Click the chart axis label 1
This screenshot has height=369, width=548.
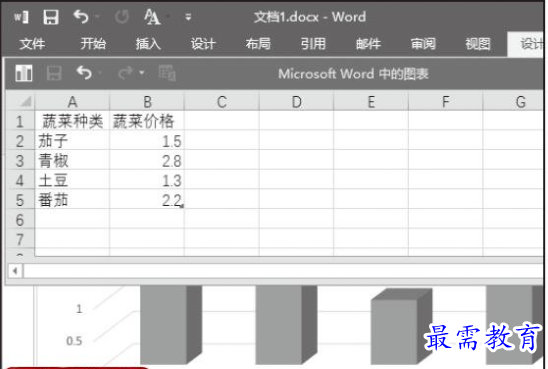pos(79,309)
